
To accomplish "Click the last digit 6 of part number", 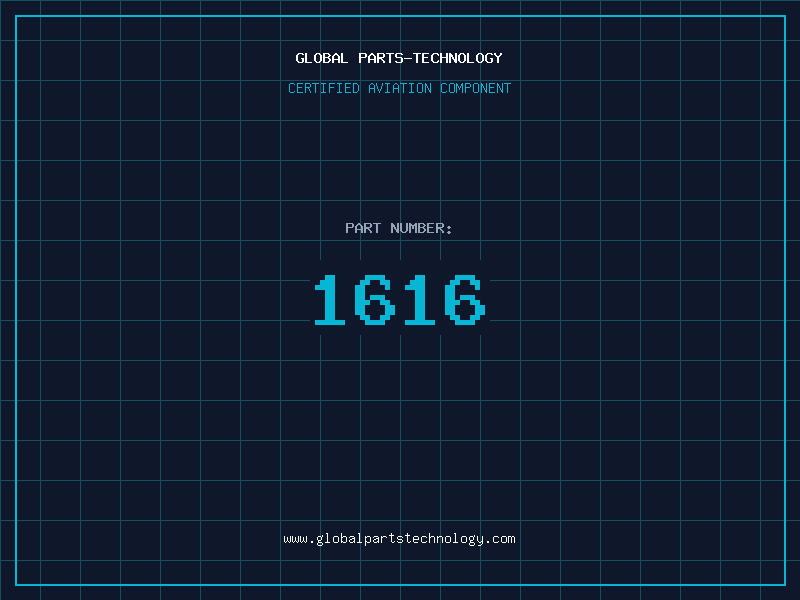I will coord(466,300).
